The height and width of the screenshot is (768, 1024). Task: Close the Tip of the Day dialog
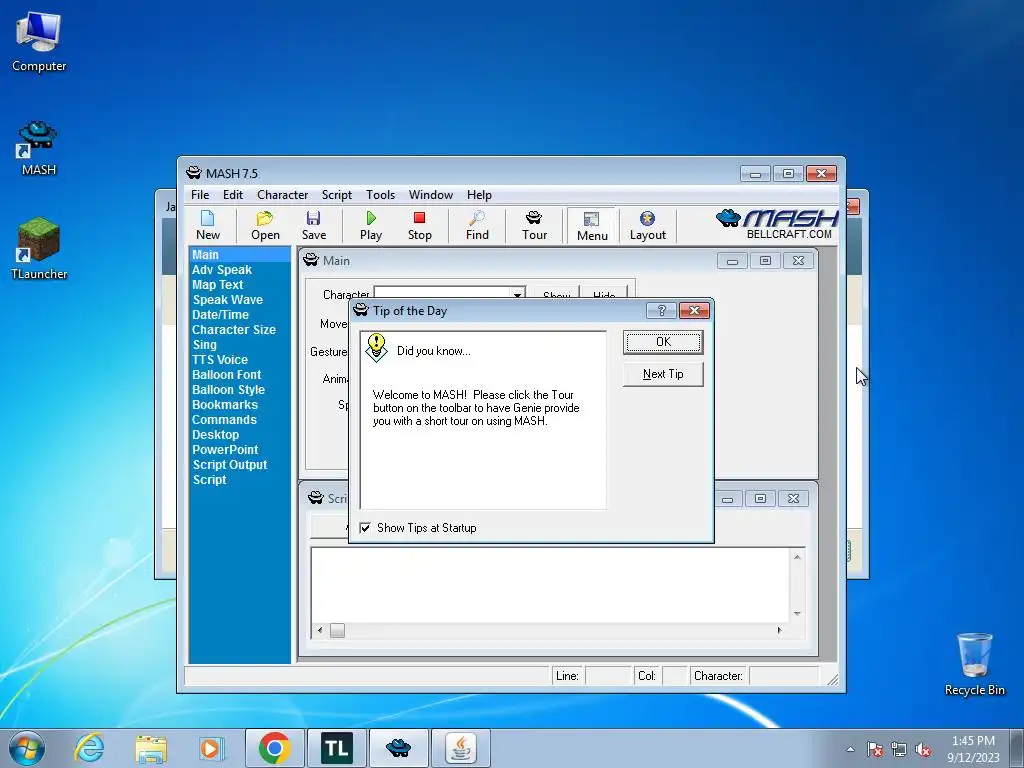[x=694, y=310]
